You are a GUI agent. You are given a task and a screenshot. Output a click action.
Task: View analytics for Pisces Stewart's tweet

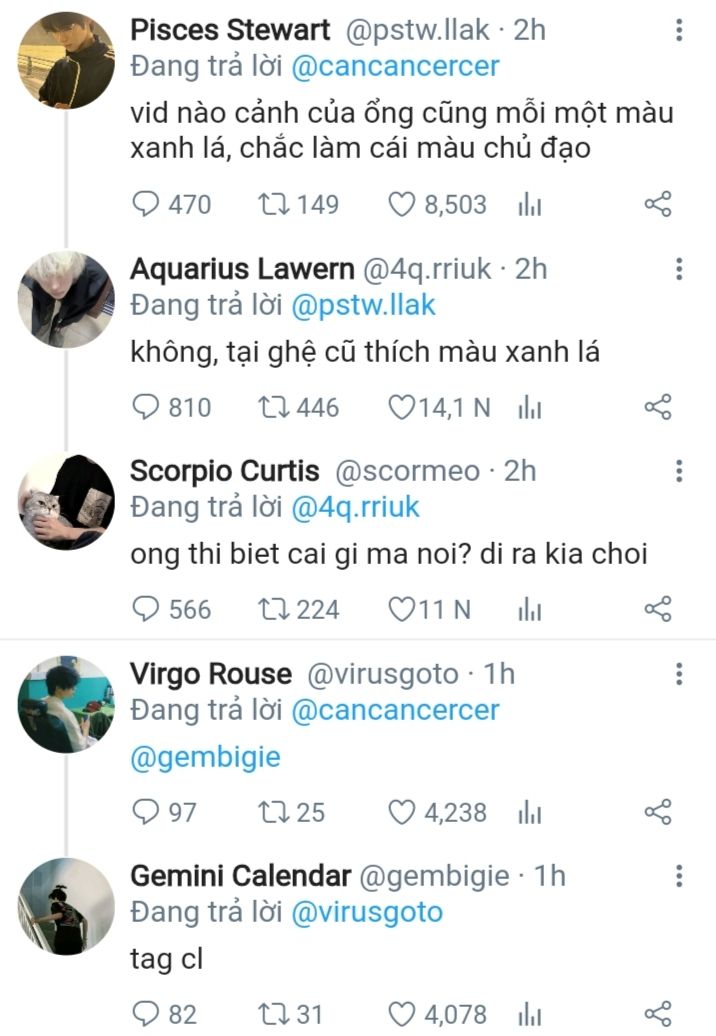(529, 205)
